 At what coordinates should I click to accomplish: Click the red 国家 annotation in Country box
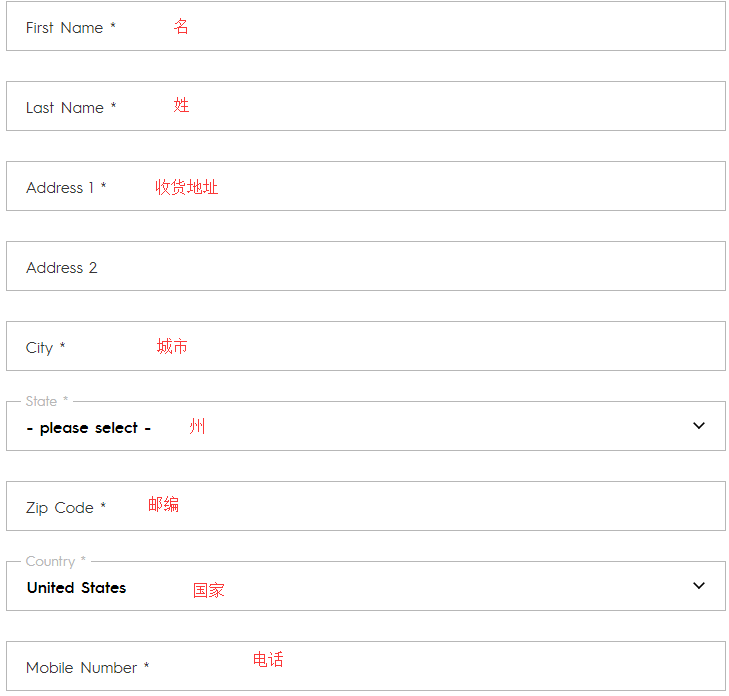click(x=209, y=591)
